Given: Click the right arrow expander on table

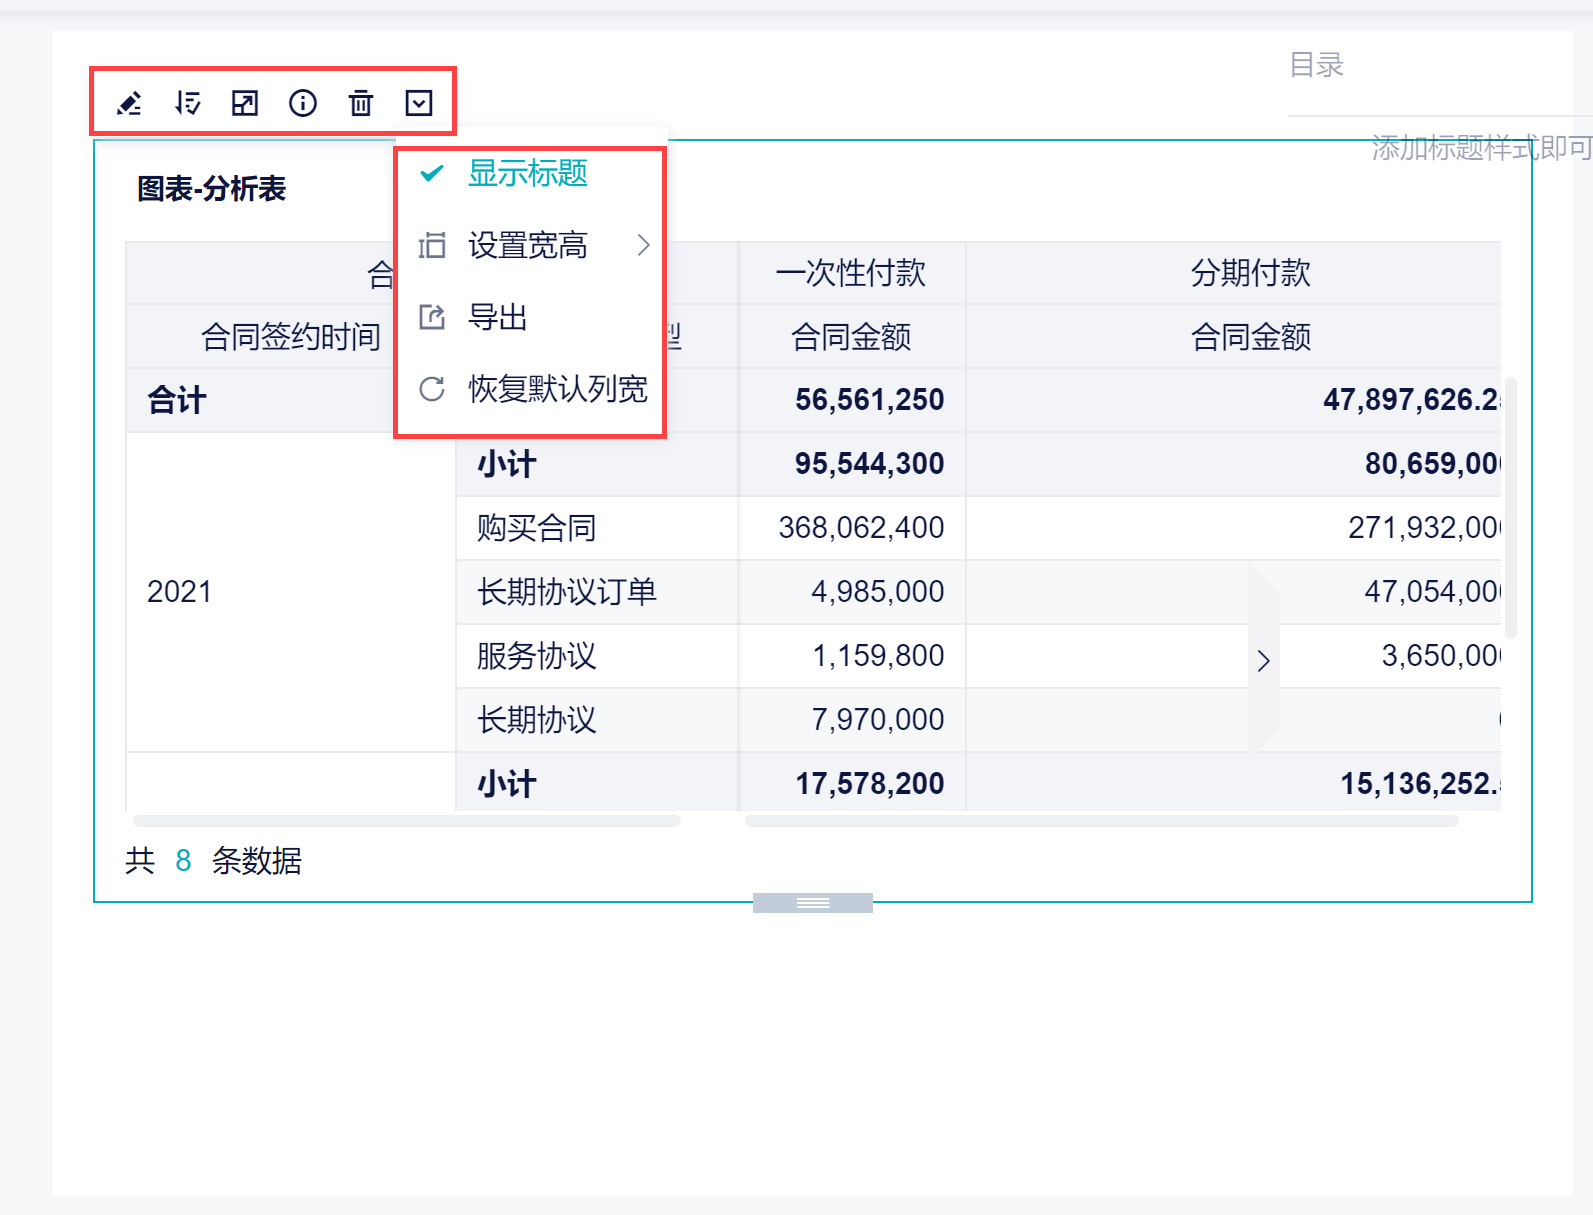Looking at the screenshot, I should pos(1264,660).
